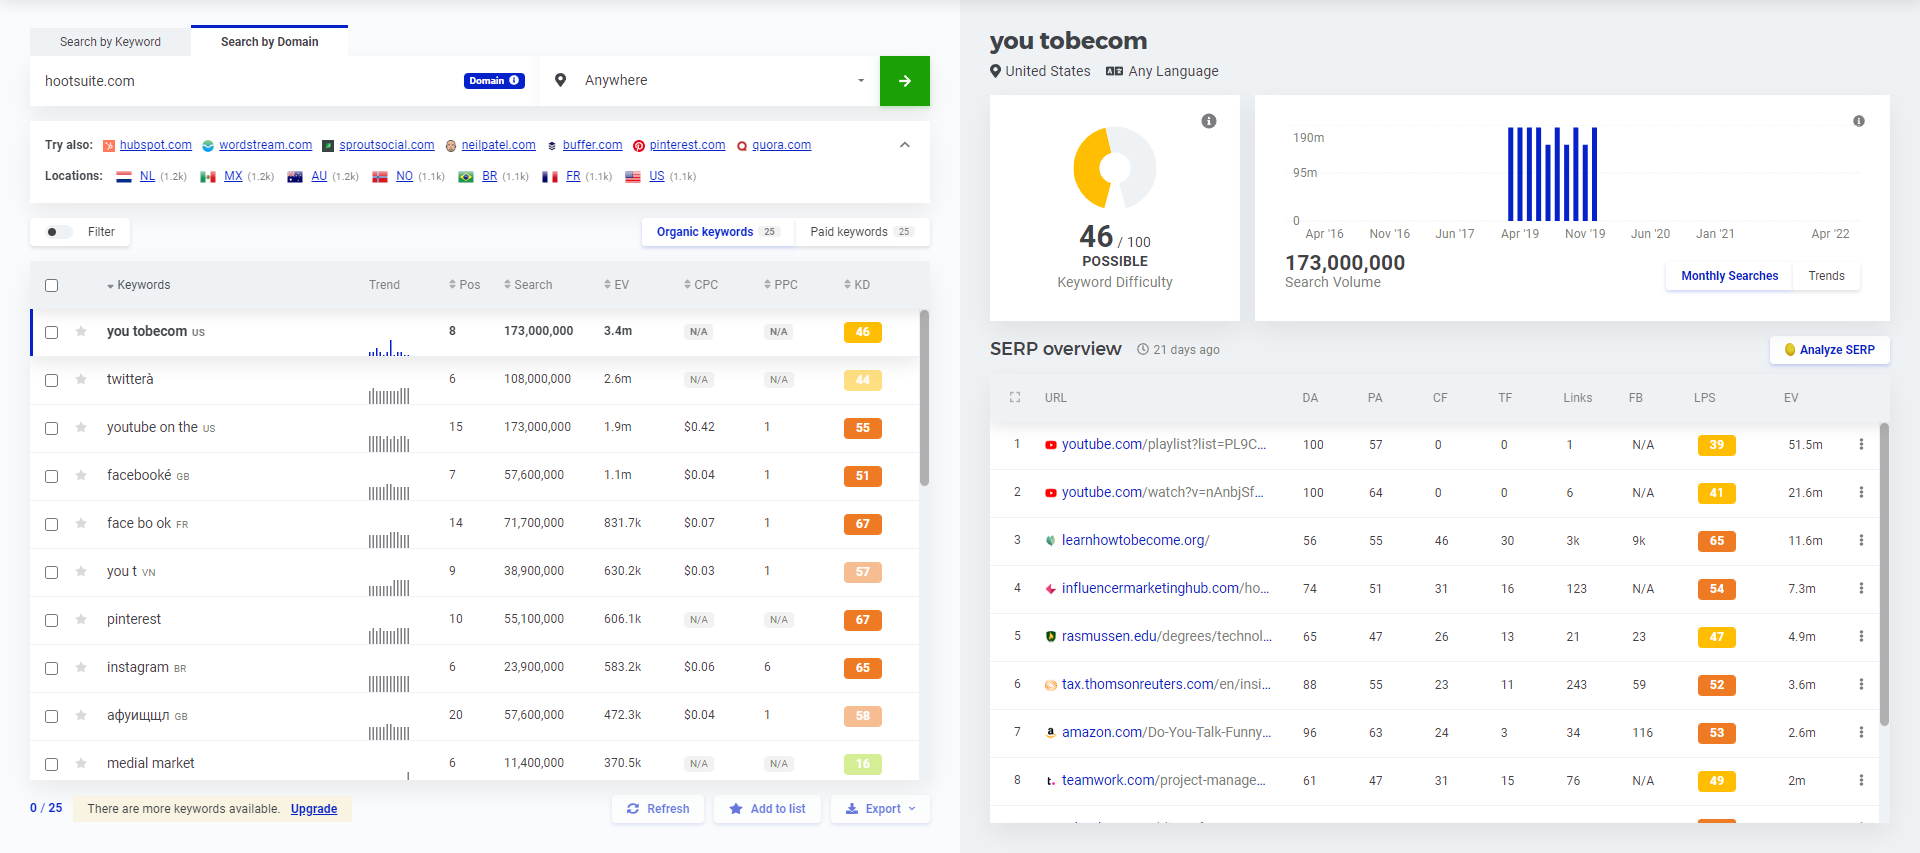Star the 'instagram' keyword row
This screenshot has width=1920, height=853.
click(81, 667)
